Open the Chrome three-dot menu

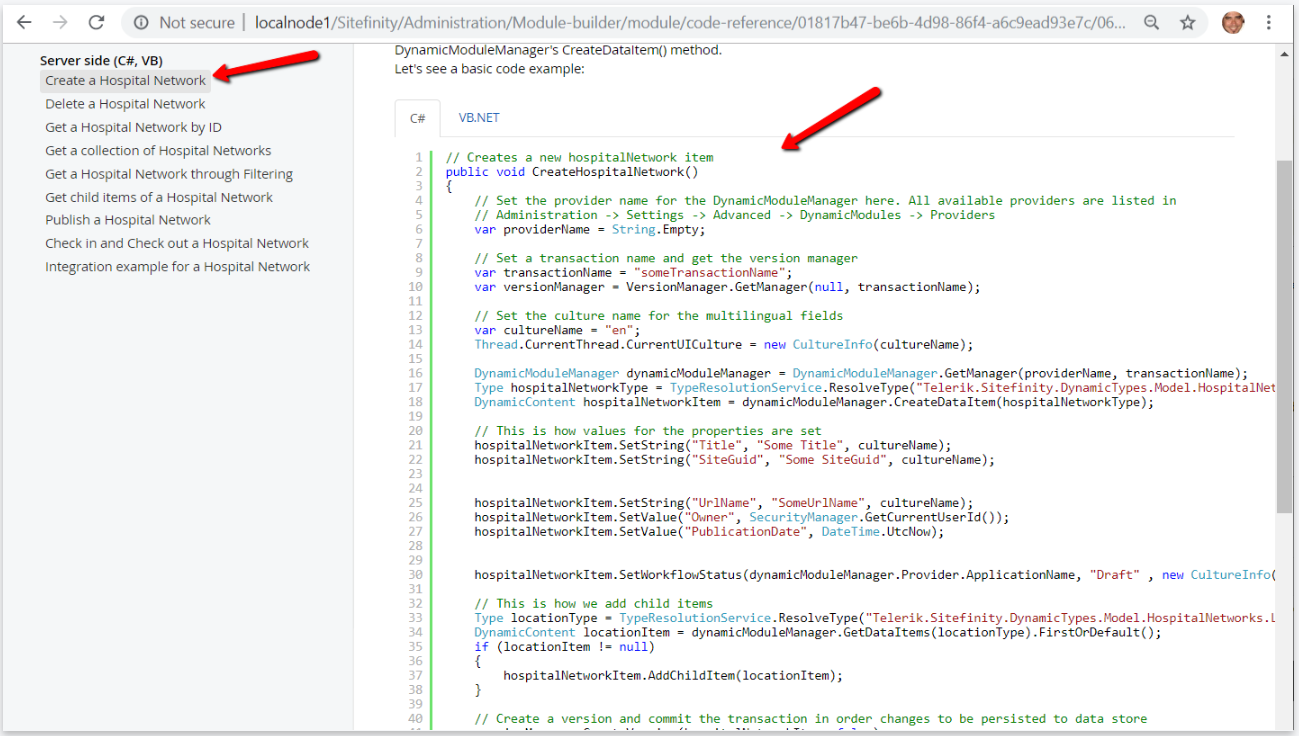coord(1269,22)
